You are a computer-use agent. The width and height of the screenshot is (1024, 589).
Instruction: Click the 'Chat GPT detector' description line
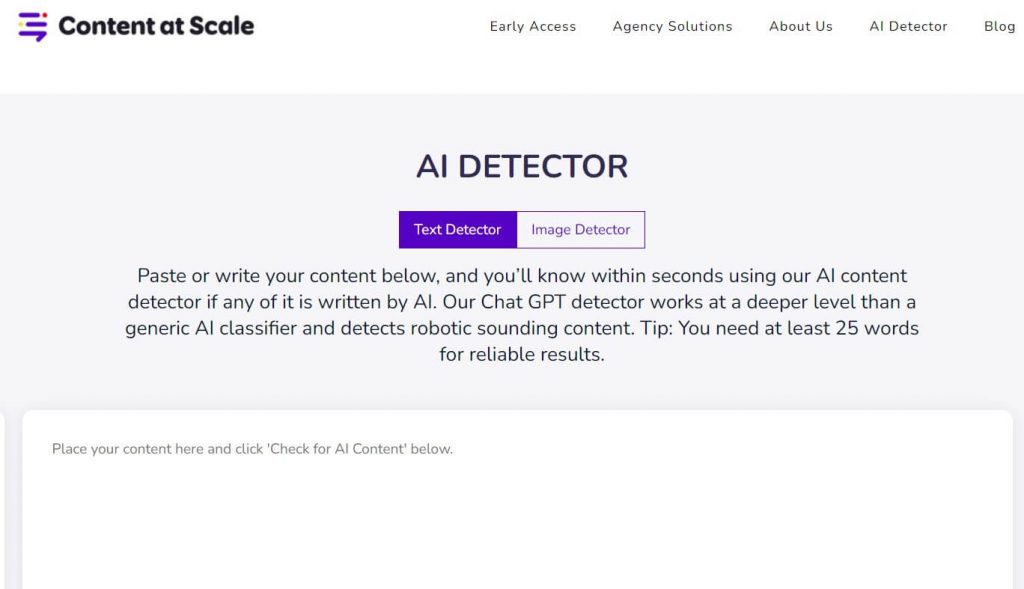(522, 301)
